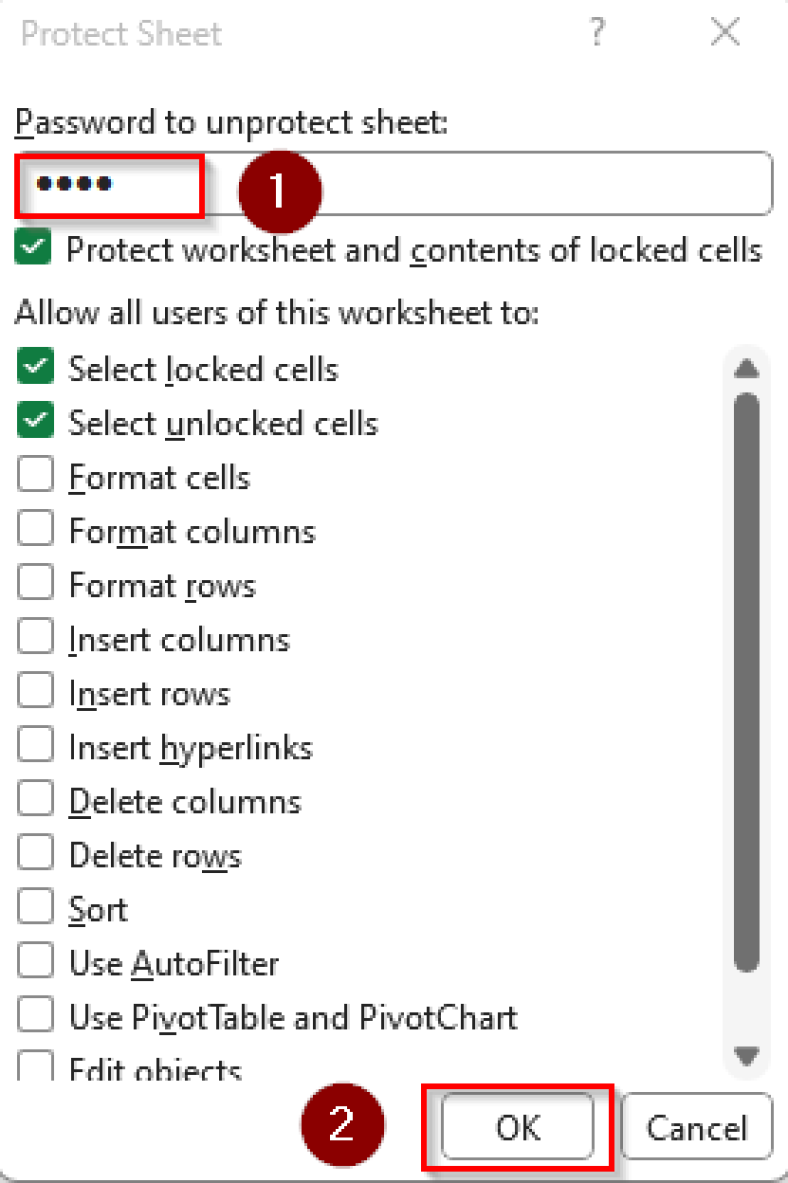Enable the Format columns permission
Screen dimensions: 788x1183
(35, 528)
